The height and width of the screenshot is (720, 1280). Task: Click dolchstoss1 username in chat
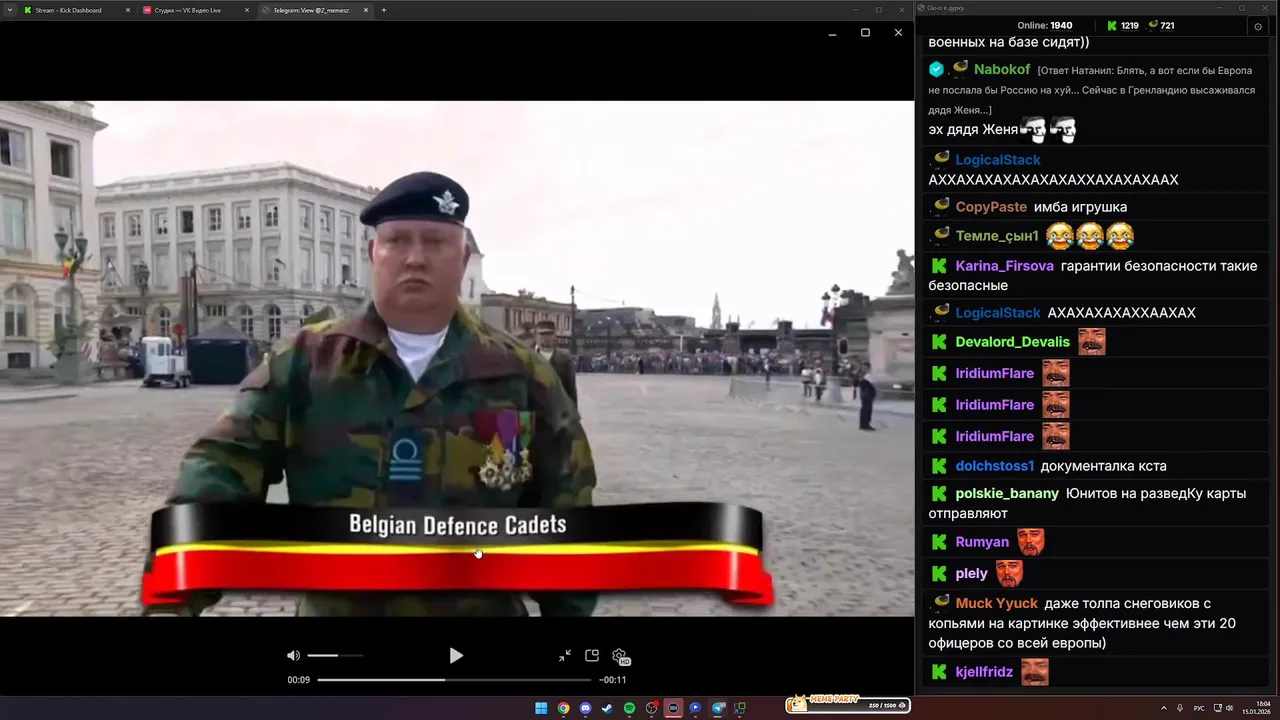tap(995, 466)
